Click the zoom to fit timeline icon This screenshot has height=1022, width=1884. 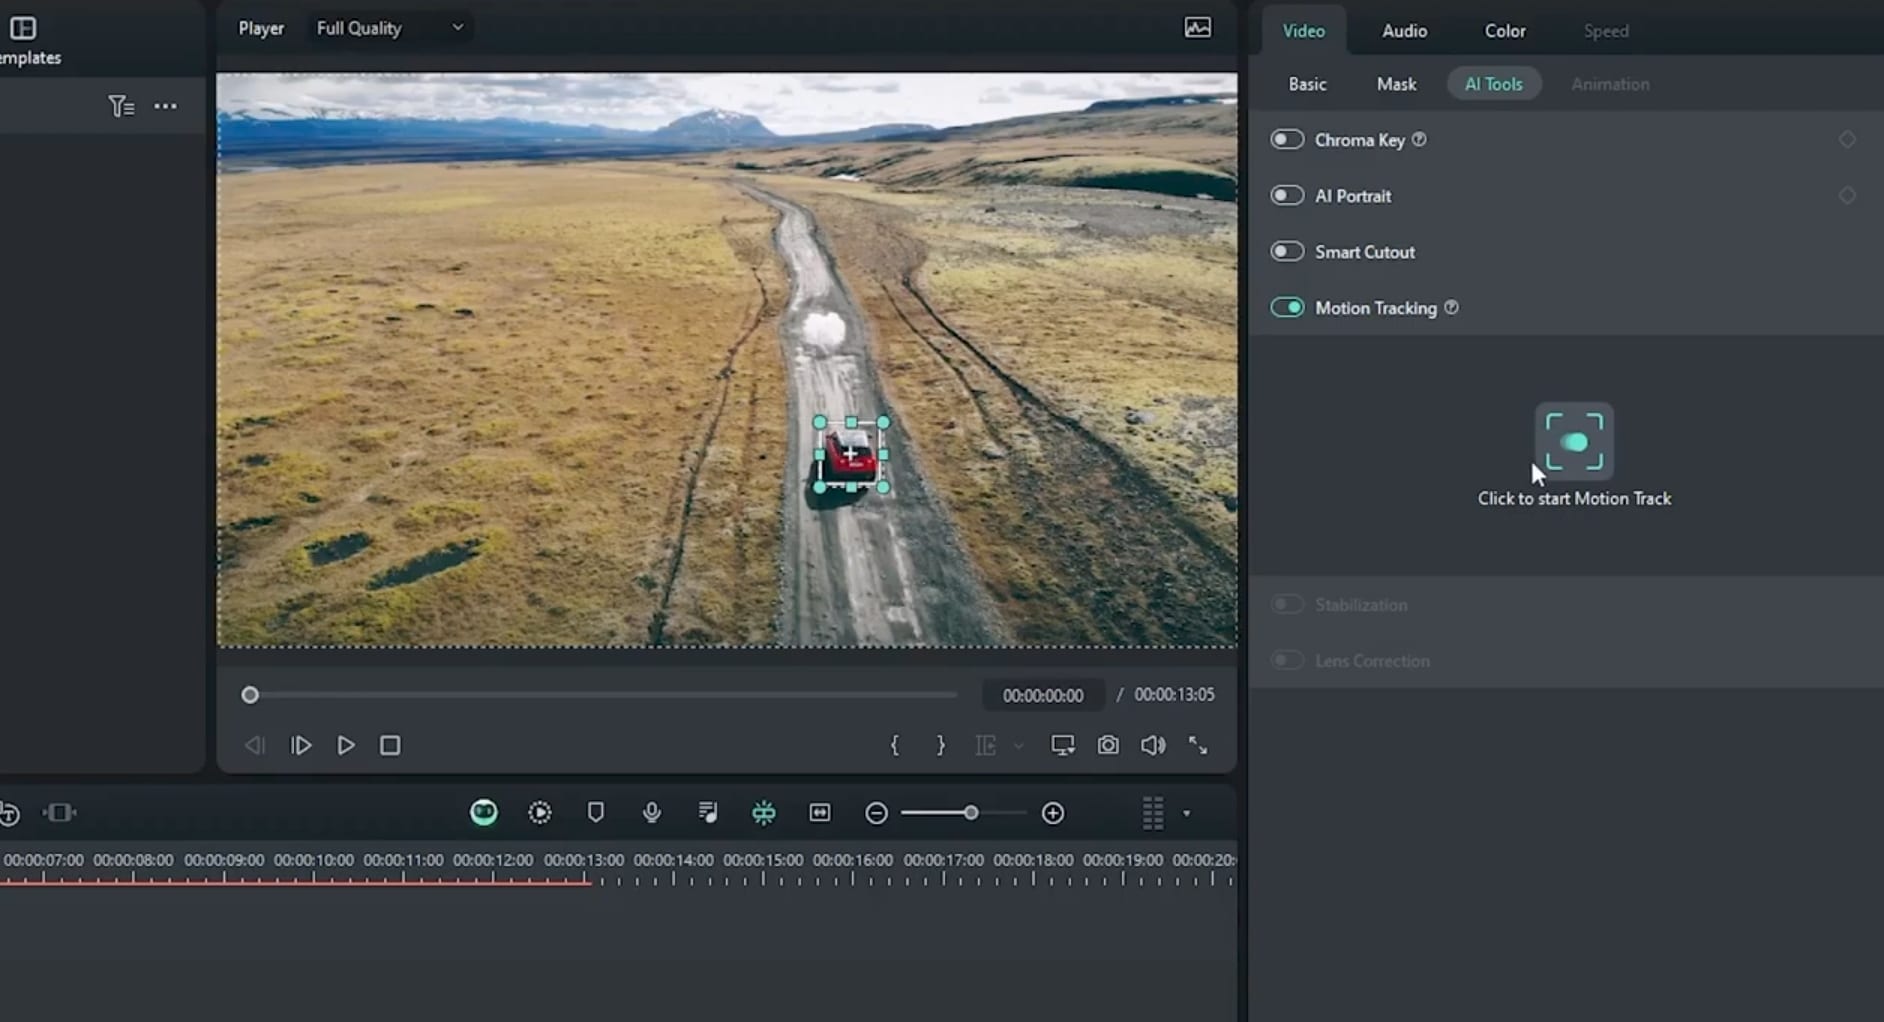(820, 813)
